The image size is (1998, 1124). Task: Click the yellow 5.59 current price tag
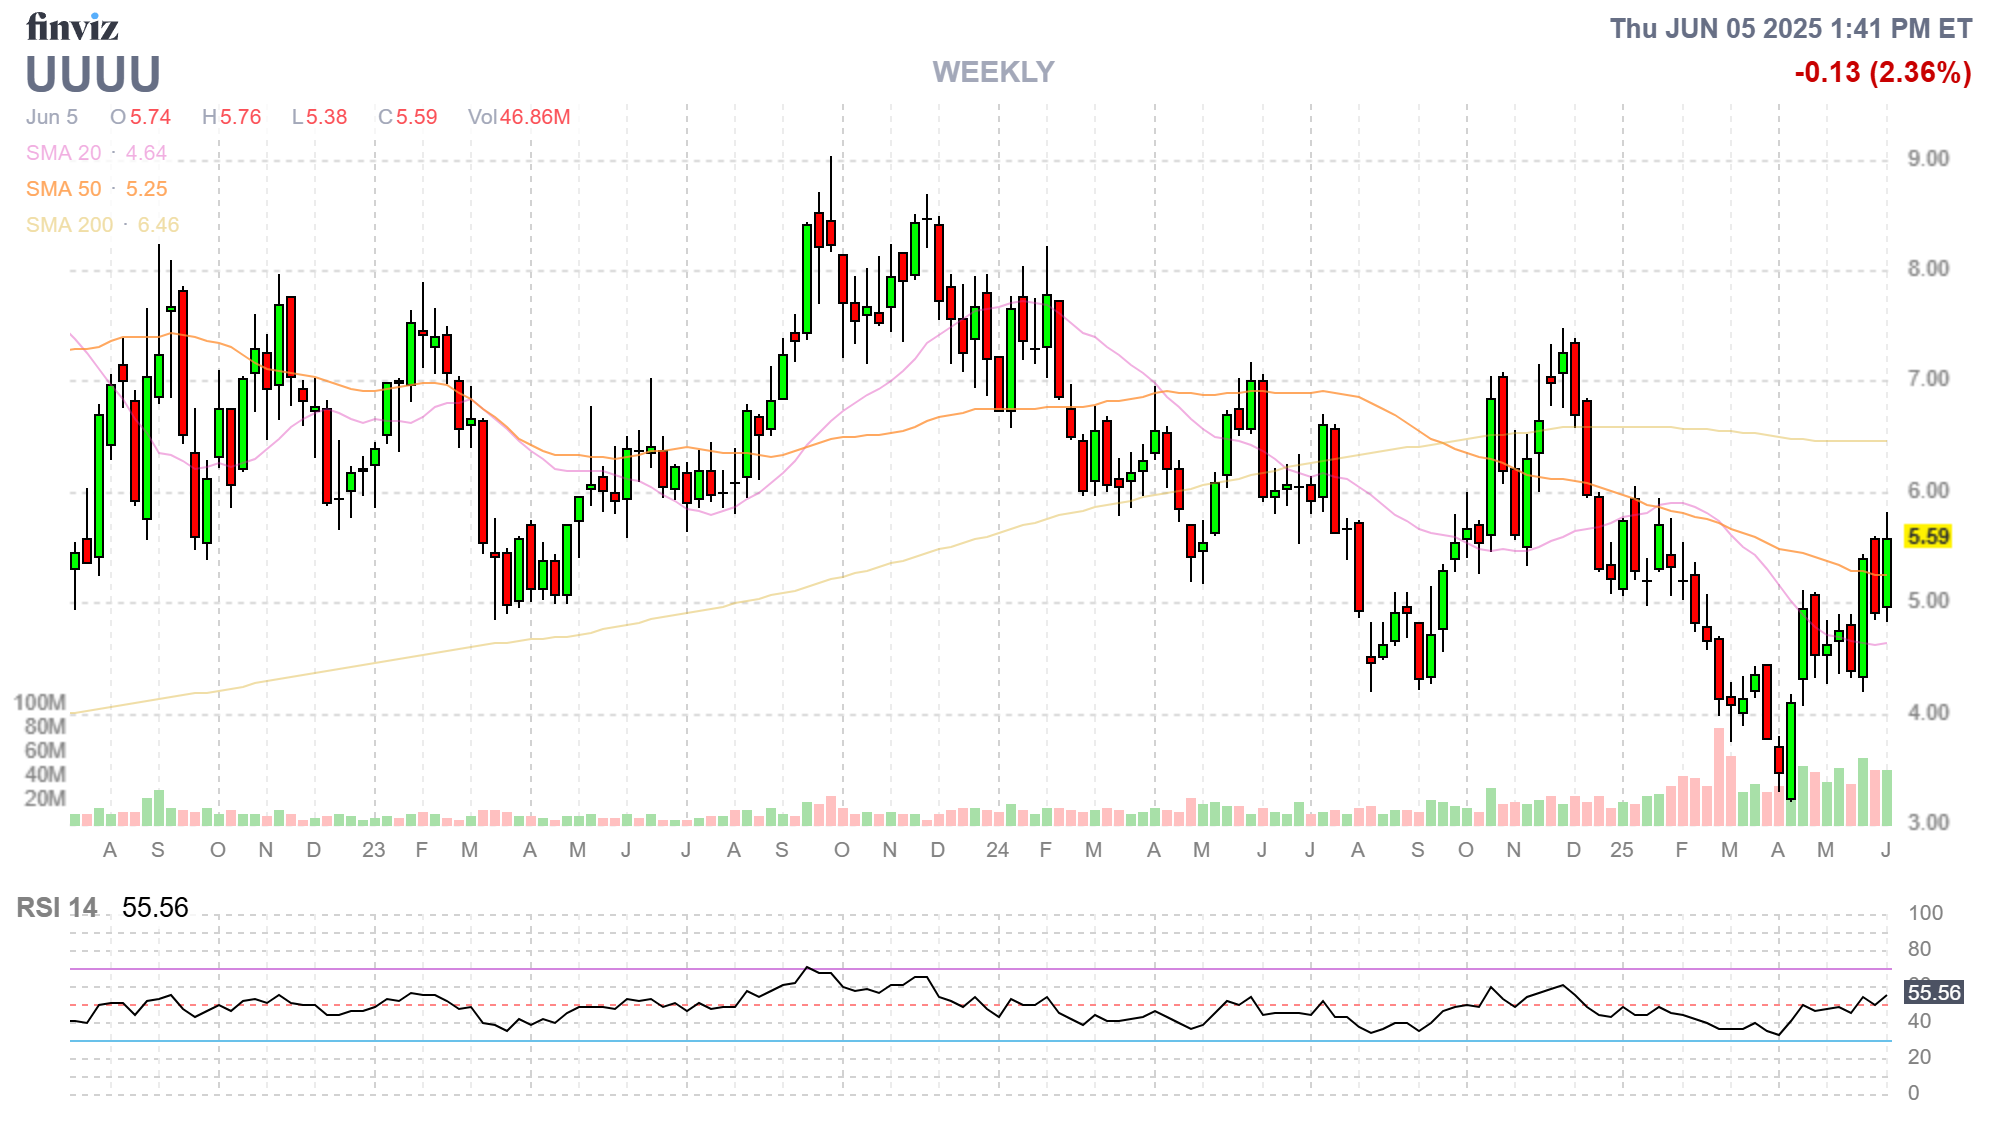click(1927, 537)
